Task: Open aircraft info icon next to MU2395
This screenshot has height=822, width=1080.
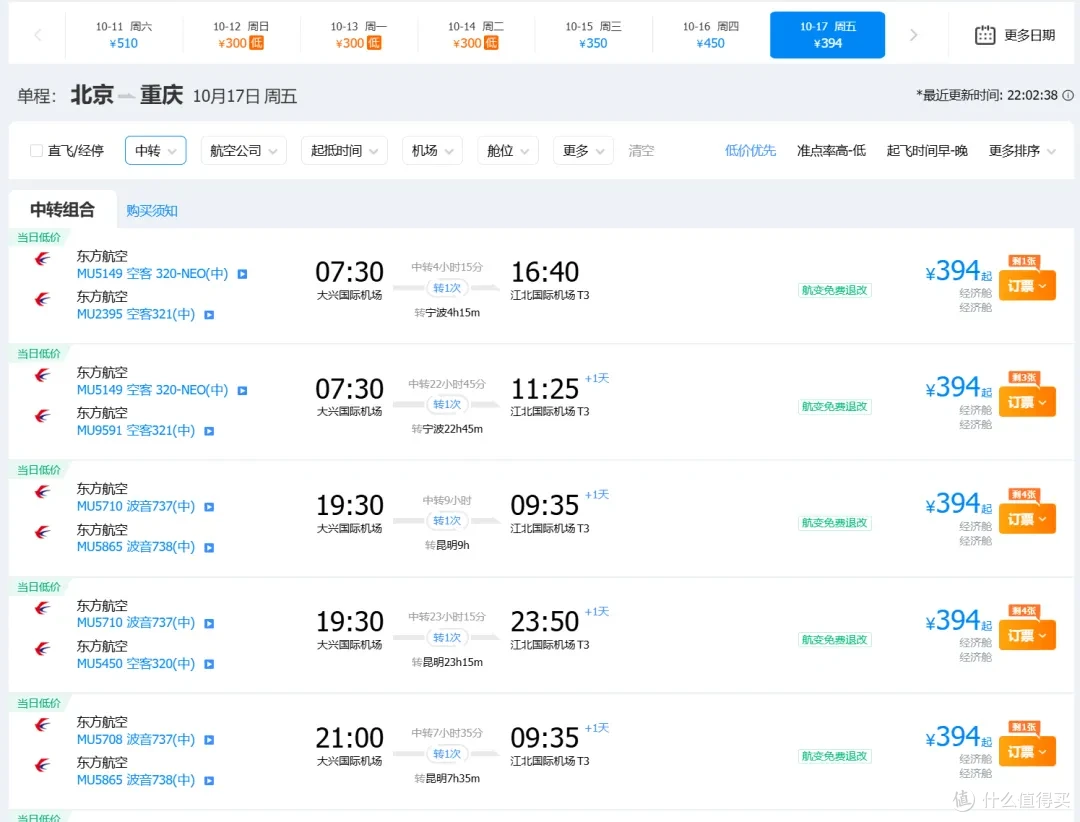Action: (209, 315)
